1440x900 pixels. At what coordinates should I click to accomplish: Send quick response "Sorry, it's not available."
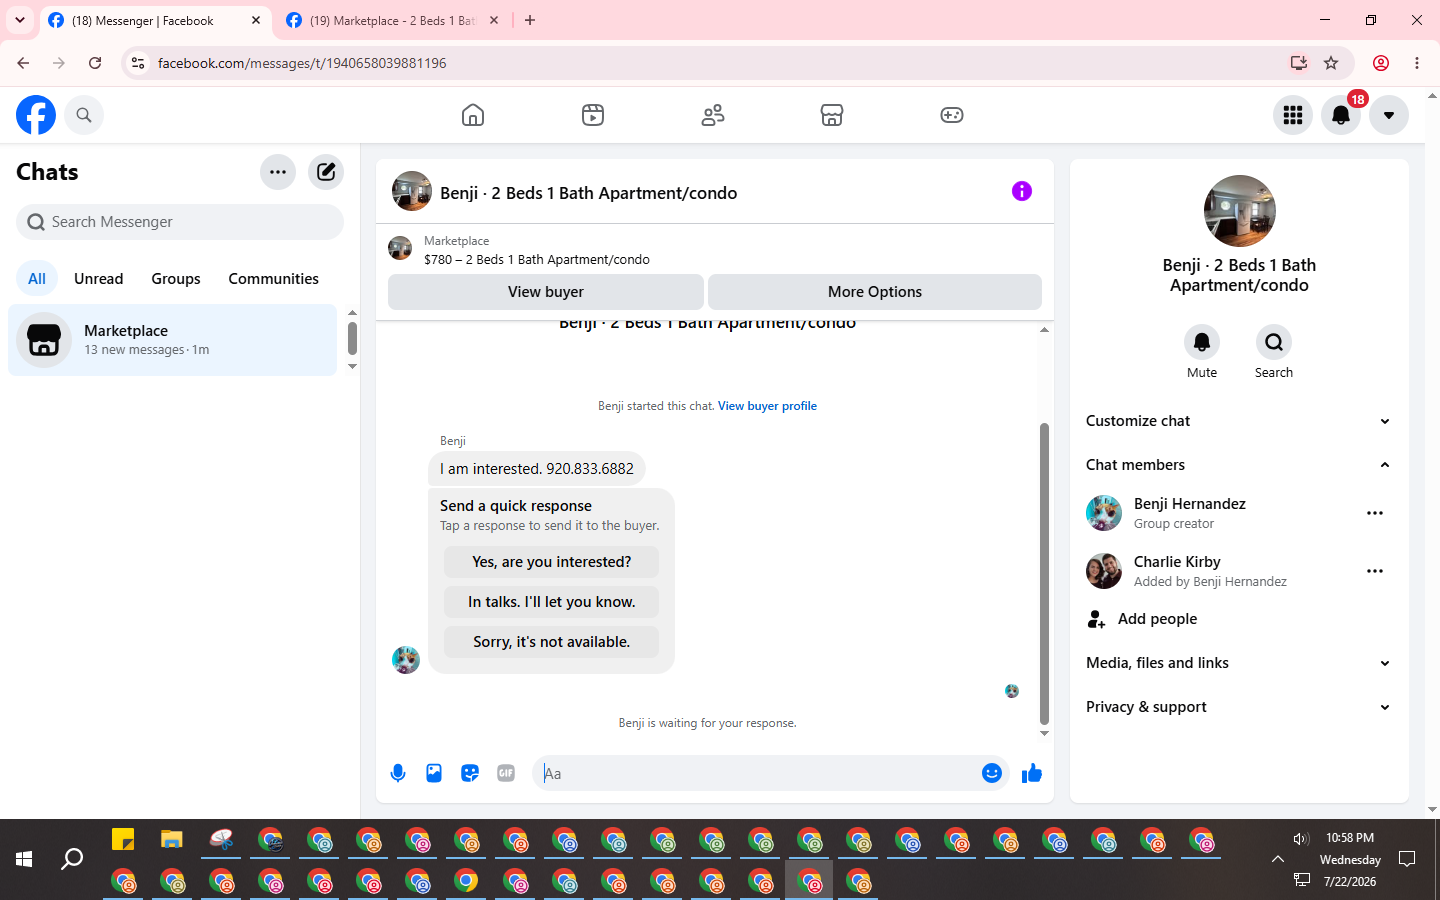point(552,642)
